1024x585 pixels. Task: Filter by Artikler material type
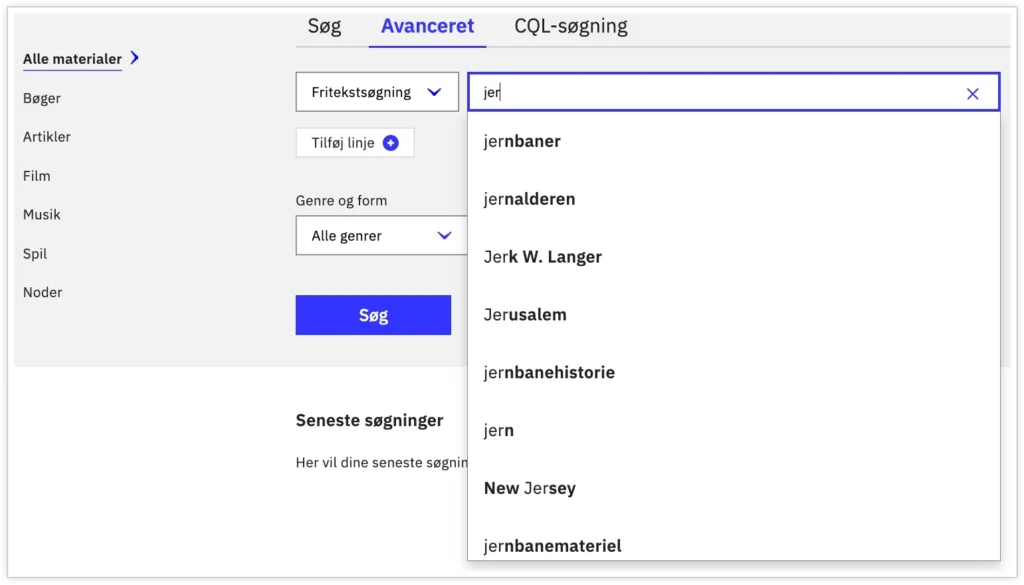tap(47, 137)
